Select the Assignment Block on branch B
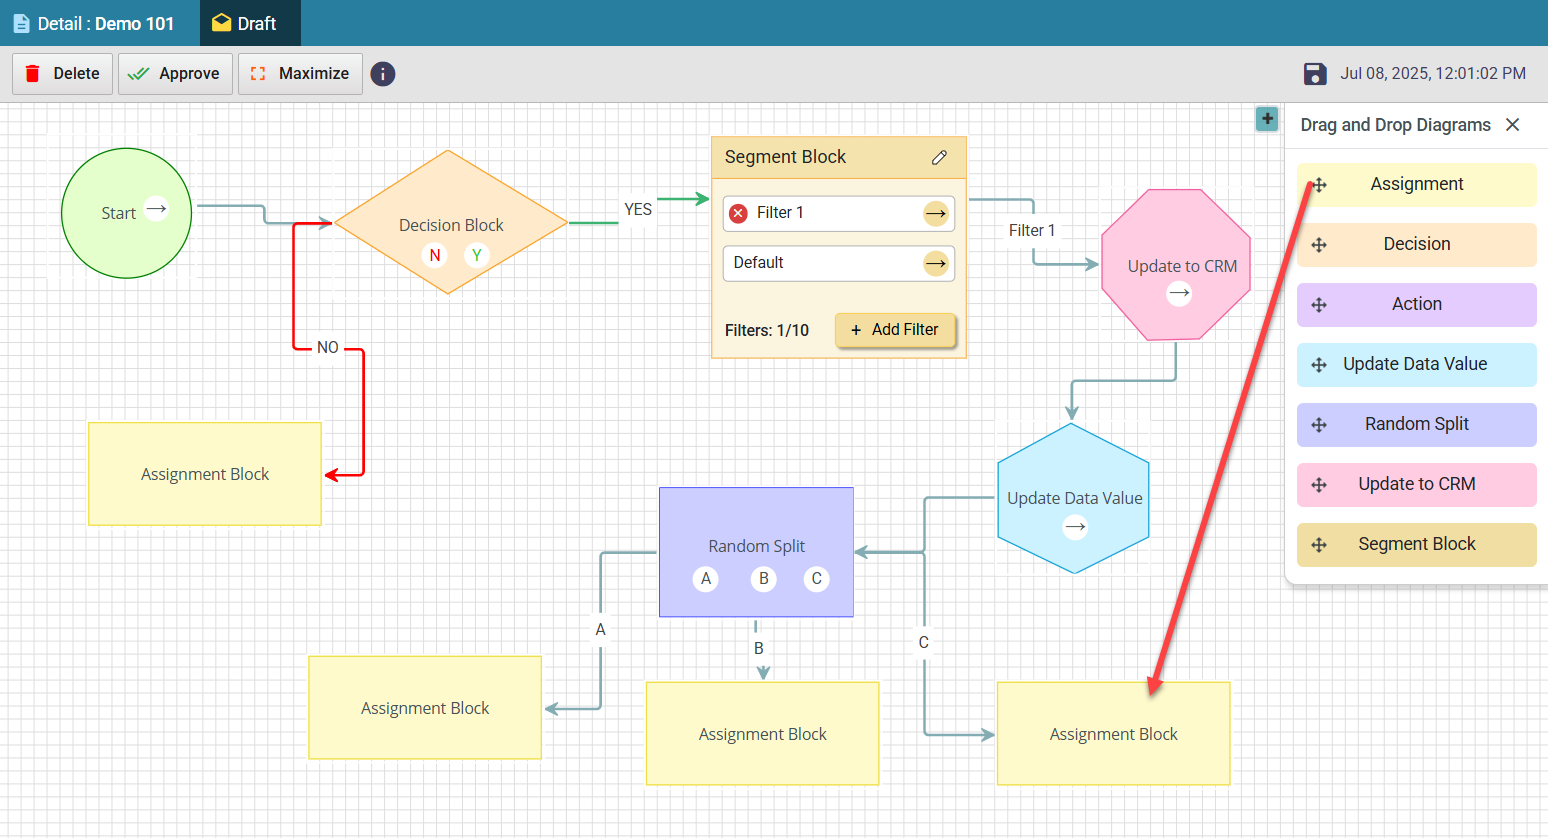The image size is (1548, 838). coord(763,734)
